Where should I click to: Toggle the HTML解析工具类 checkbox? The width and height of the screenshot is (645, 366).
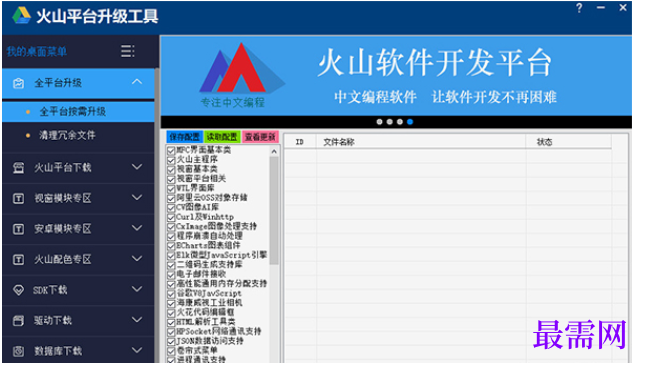[171, 322]
